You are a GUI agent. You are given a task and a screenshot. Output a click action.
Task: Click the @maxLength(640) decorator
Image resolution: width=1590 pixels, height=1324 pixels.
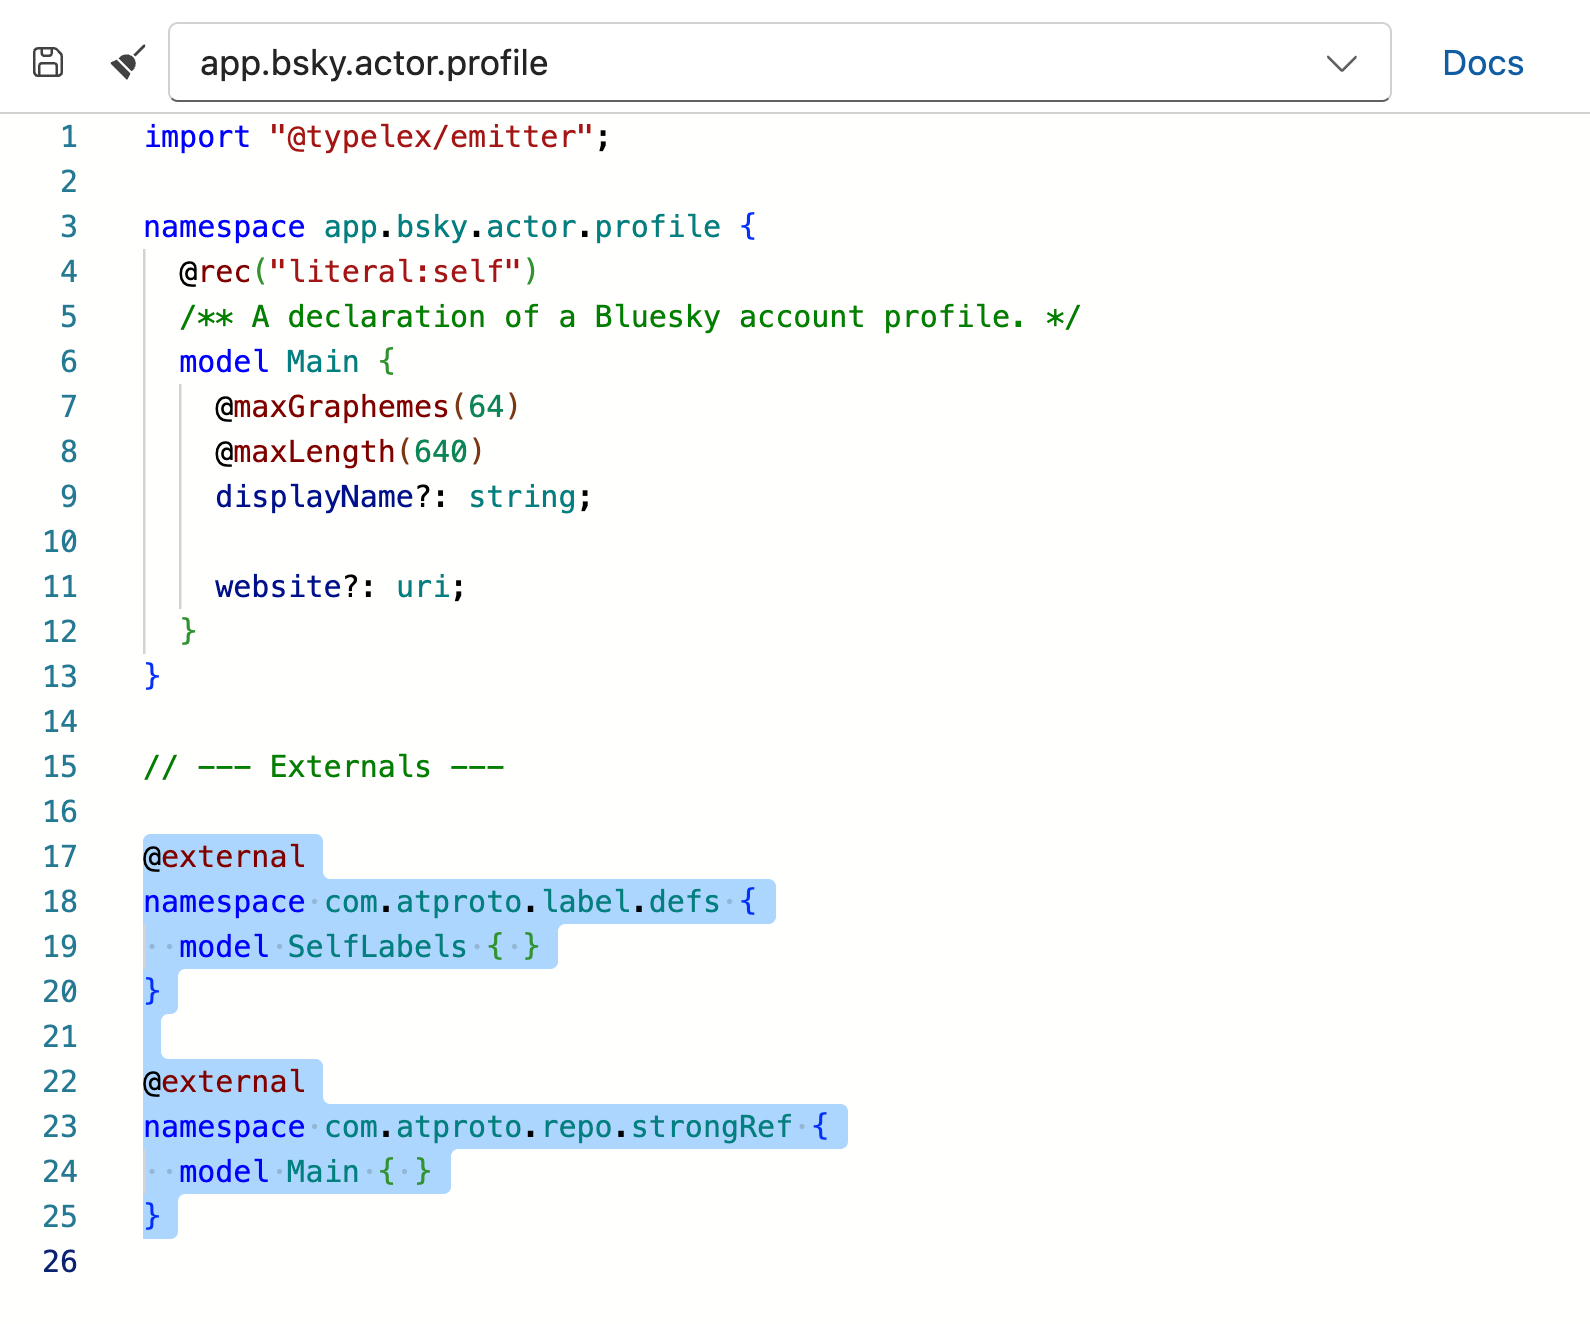(349, 452)
